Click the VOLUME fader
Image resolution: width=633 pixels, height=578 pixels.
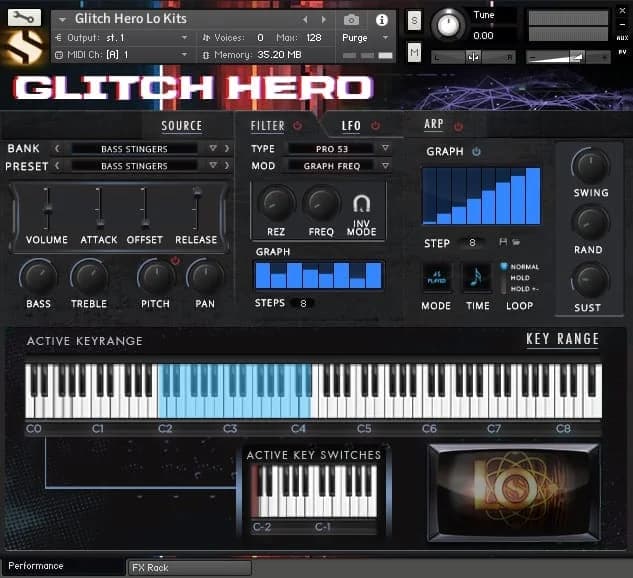point(47,209)
